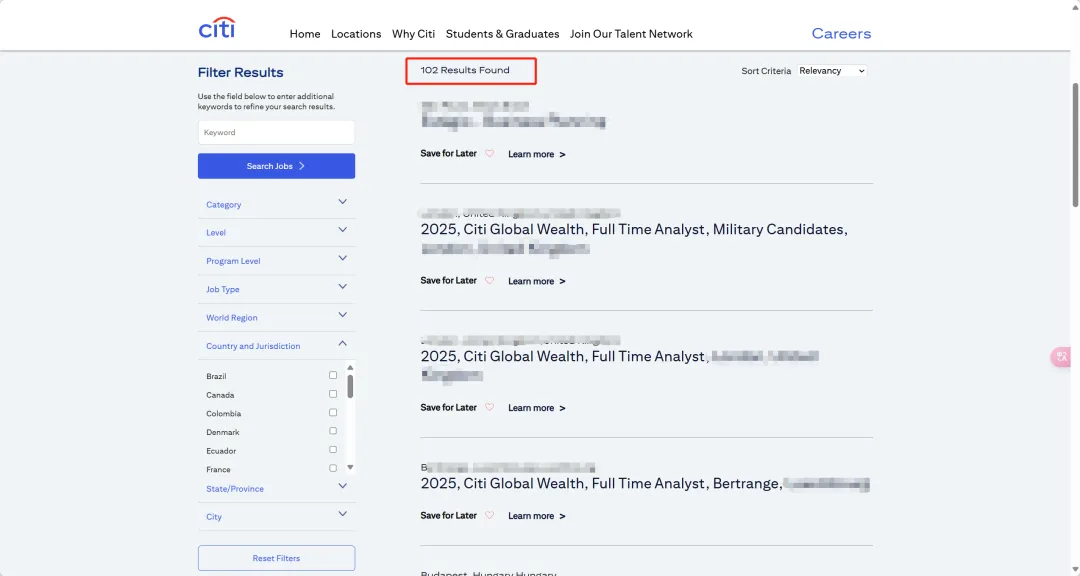Open Learn more for the first job result

pos(537,154)
